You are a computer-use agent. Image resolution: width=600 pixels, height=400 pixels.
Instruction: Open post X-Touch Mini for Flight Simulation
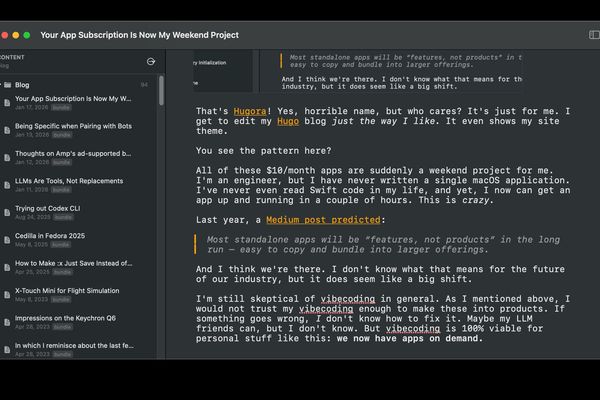[x=67, y=291]
